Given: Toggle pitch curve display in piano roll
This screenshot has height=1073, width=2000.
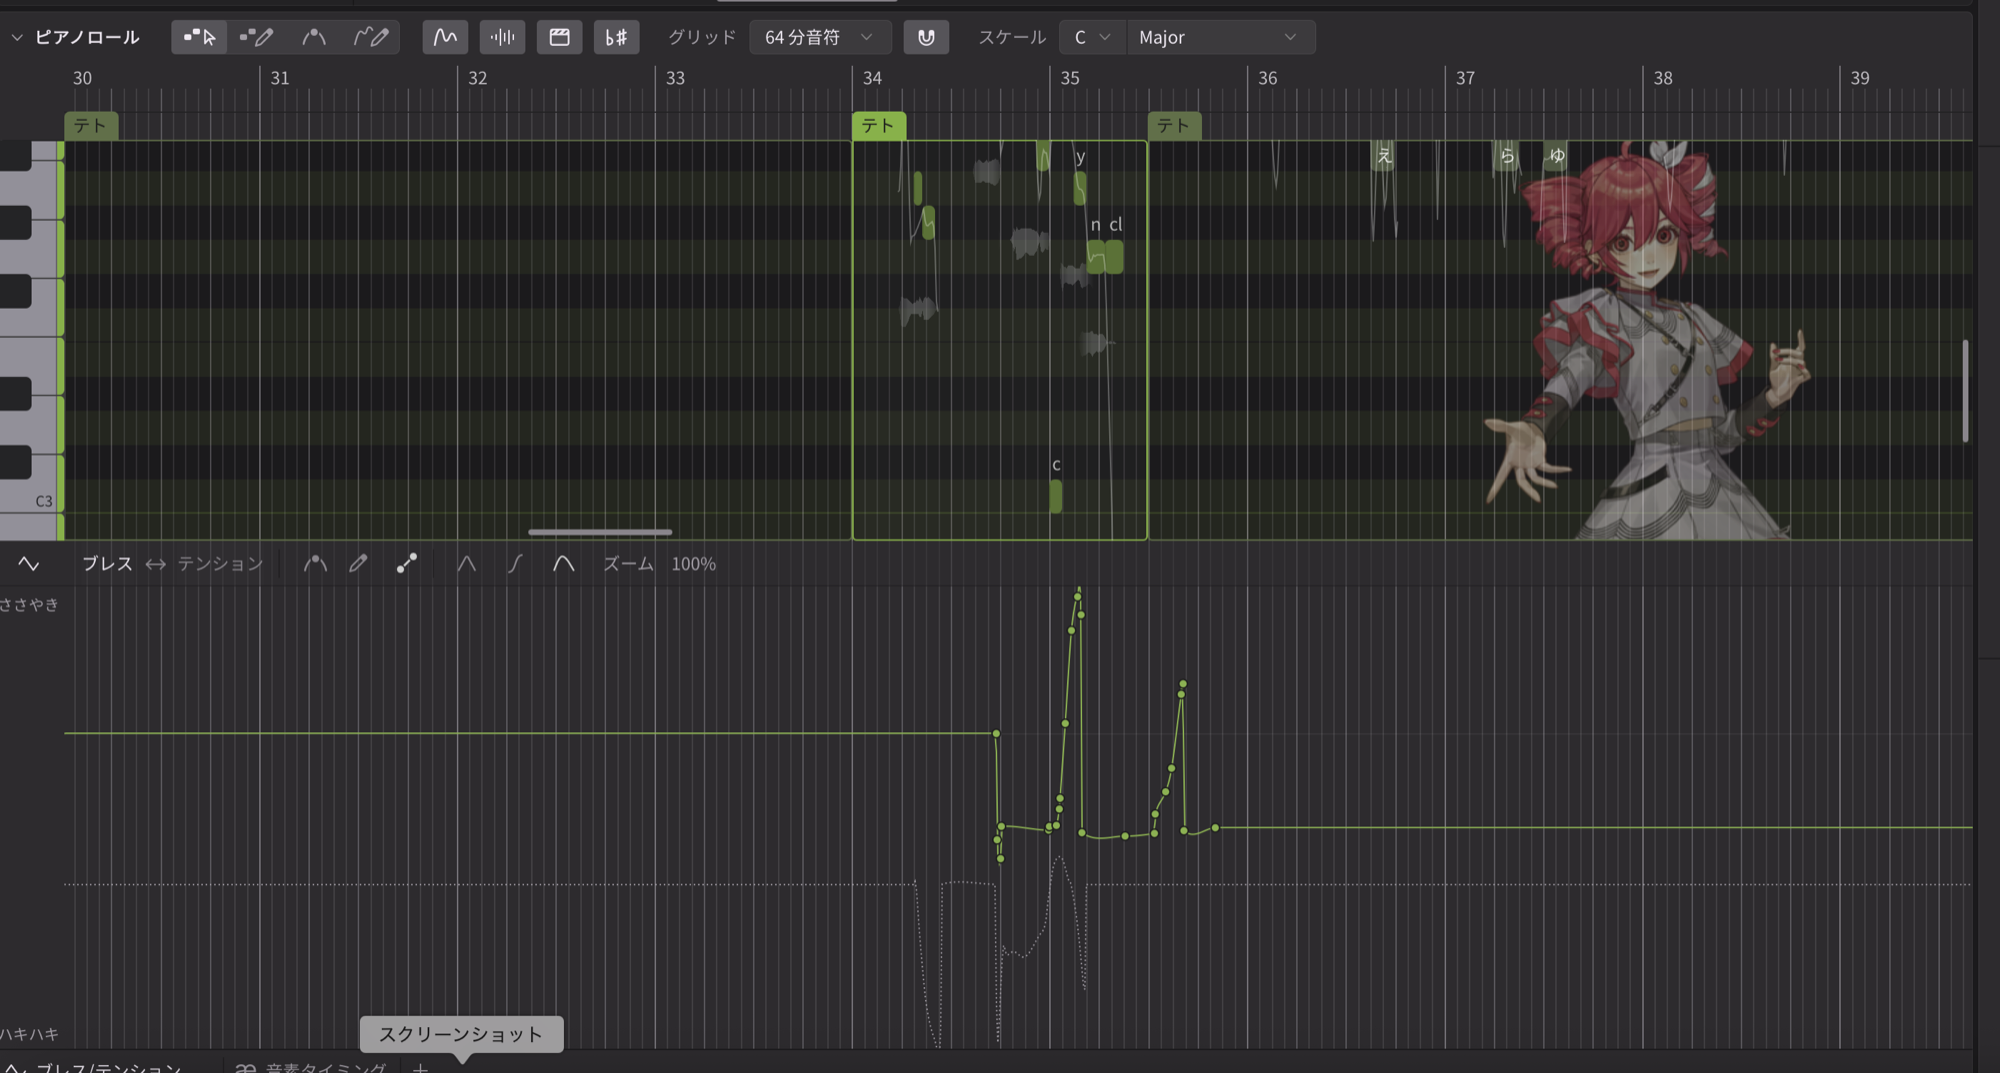Looking at the screenshot, I should click(x=445, y=37).
